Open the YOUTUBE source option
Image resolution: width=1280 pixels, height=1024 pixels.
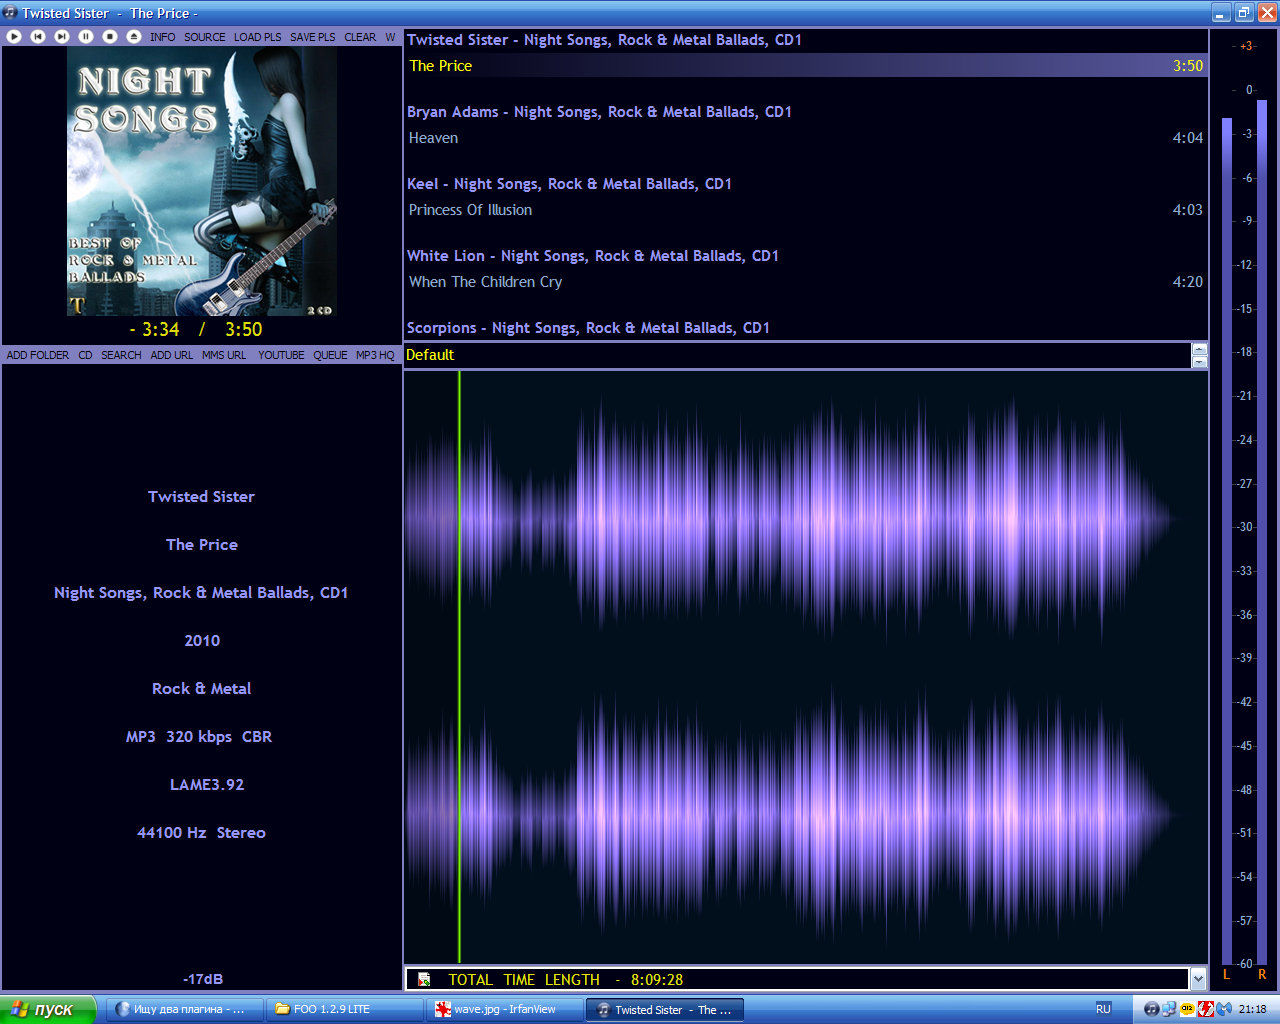click(x=281, y=355)
